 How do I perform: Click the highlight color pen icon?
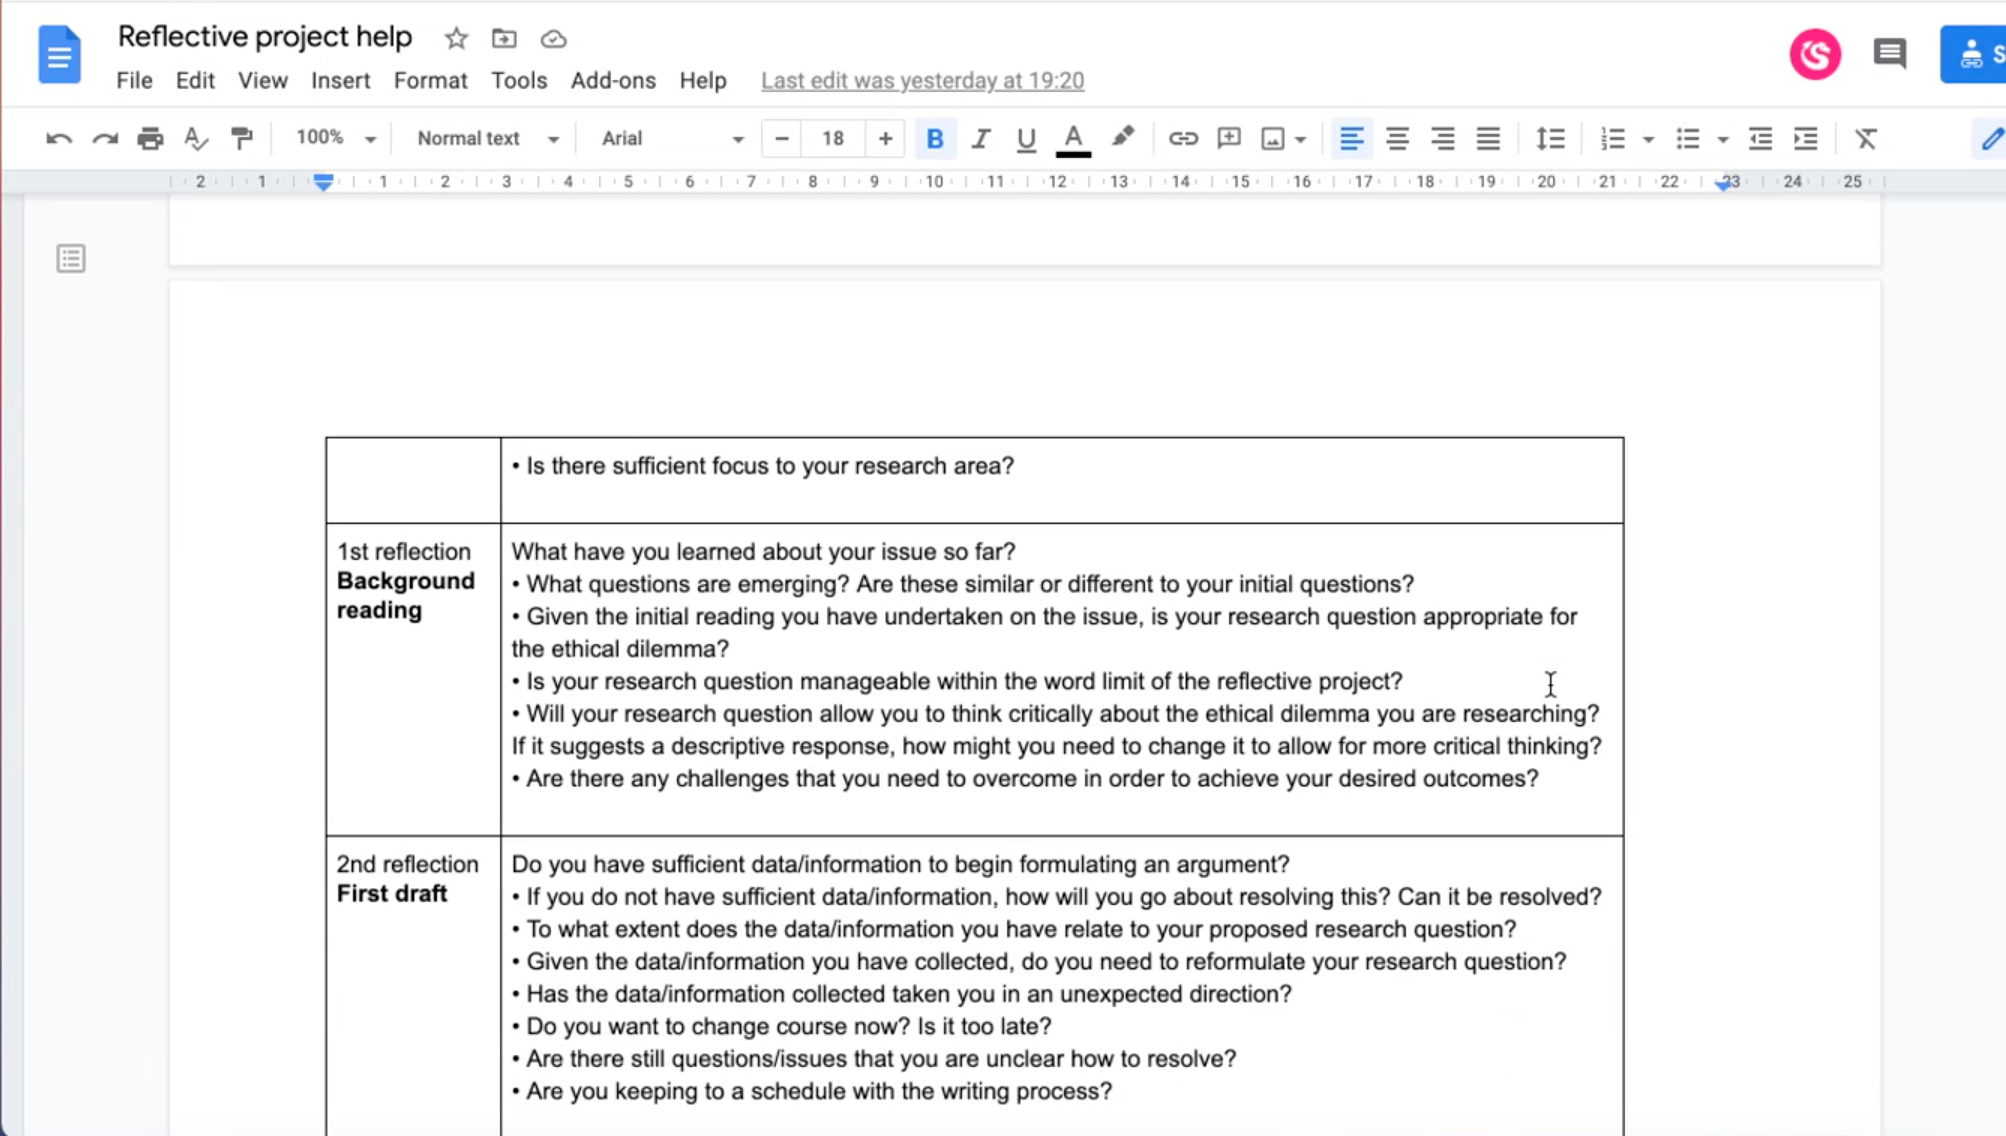click(1123, 138)
